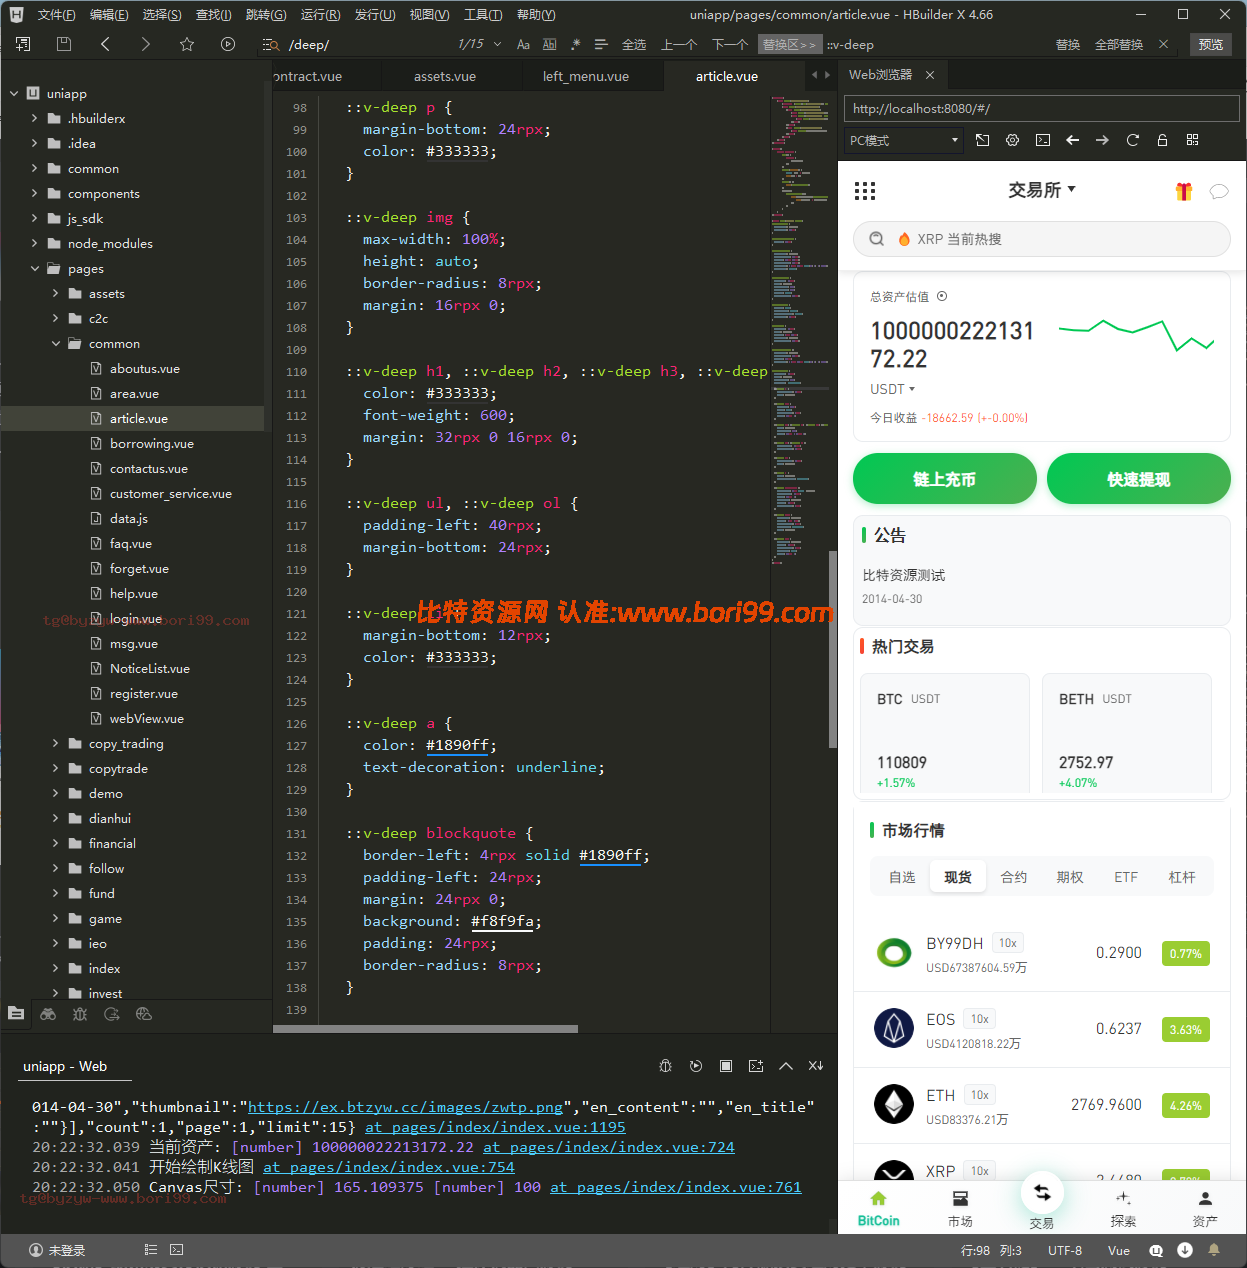This screenshot has width=1247, height=1268.
Task: Click the 替换区>> replace toggle button
Action: click(x=789, y=45)
